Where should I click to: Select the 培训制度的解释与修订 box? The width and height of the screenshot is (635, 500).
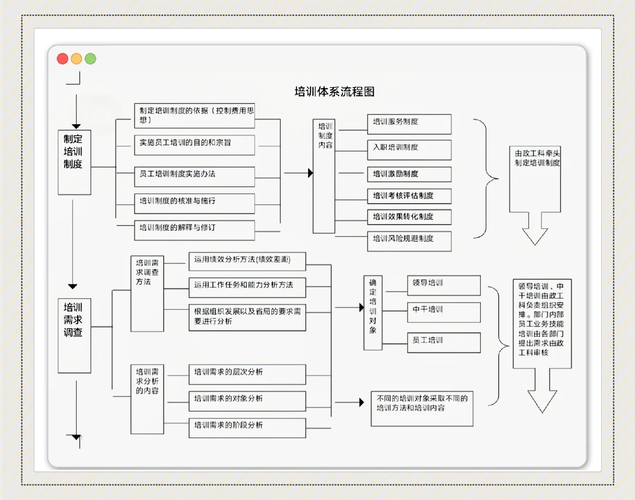point(196,227)
